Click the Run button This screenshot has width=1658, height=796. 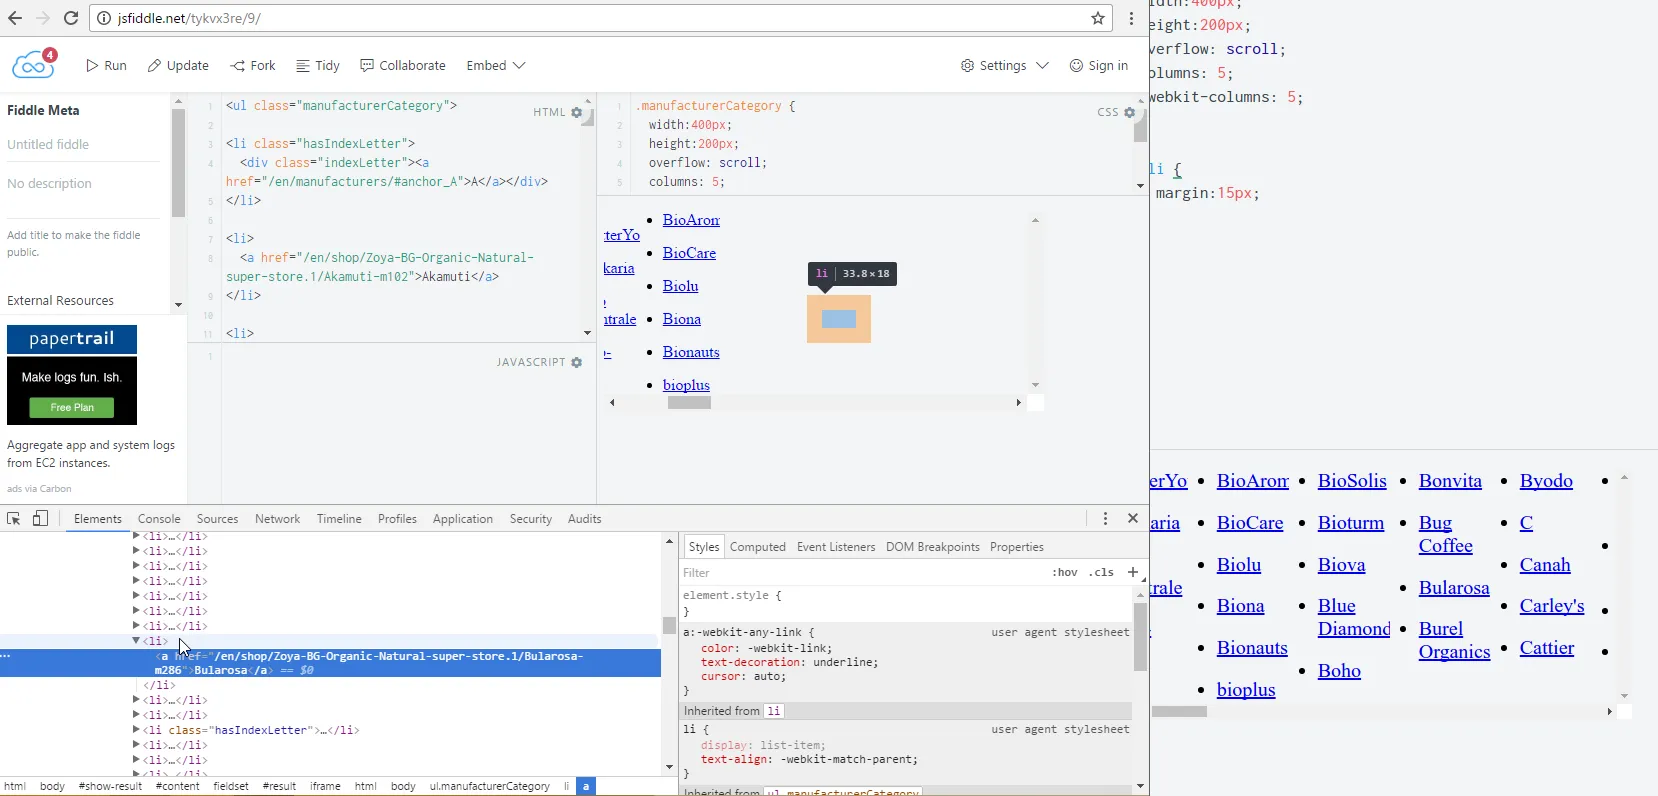point(106,66)
